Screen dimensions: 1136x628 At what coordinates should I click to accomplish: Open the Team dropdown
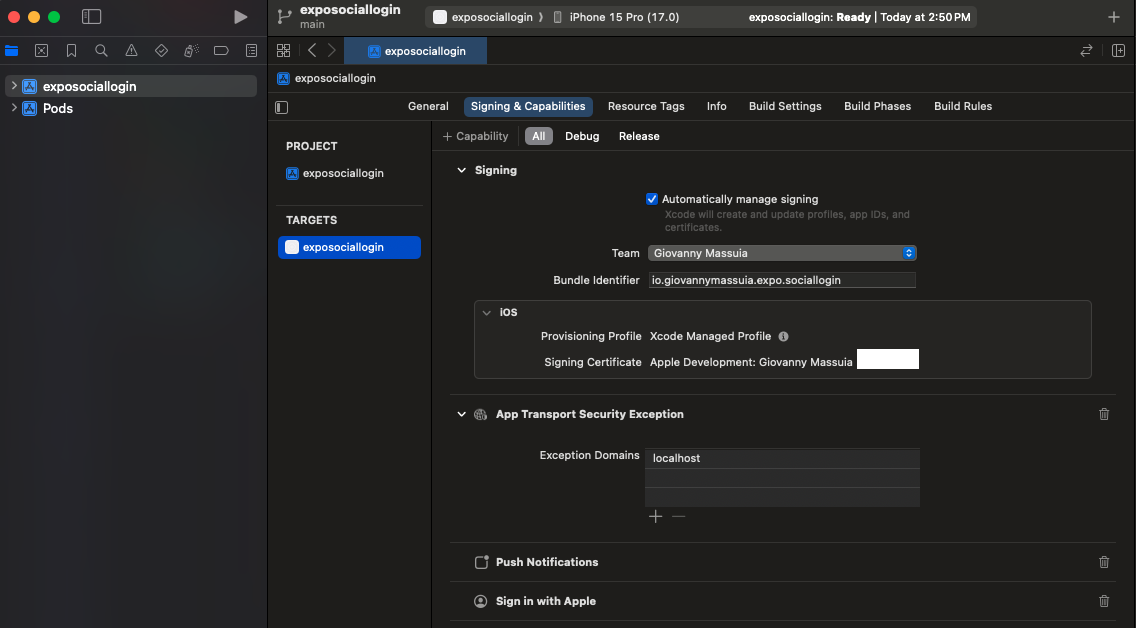782,253
